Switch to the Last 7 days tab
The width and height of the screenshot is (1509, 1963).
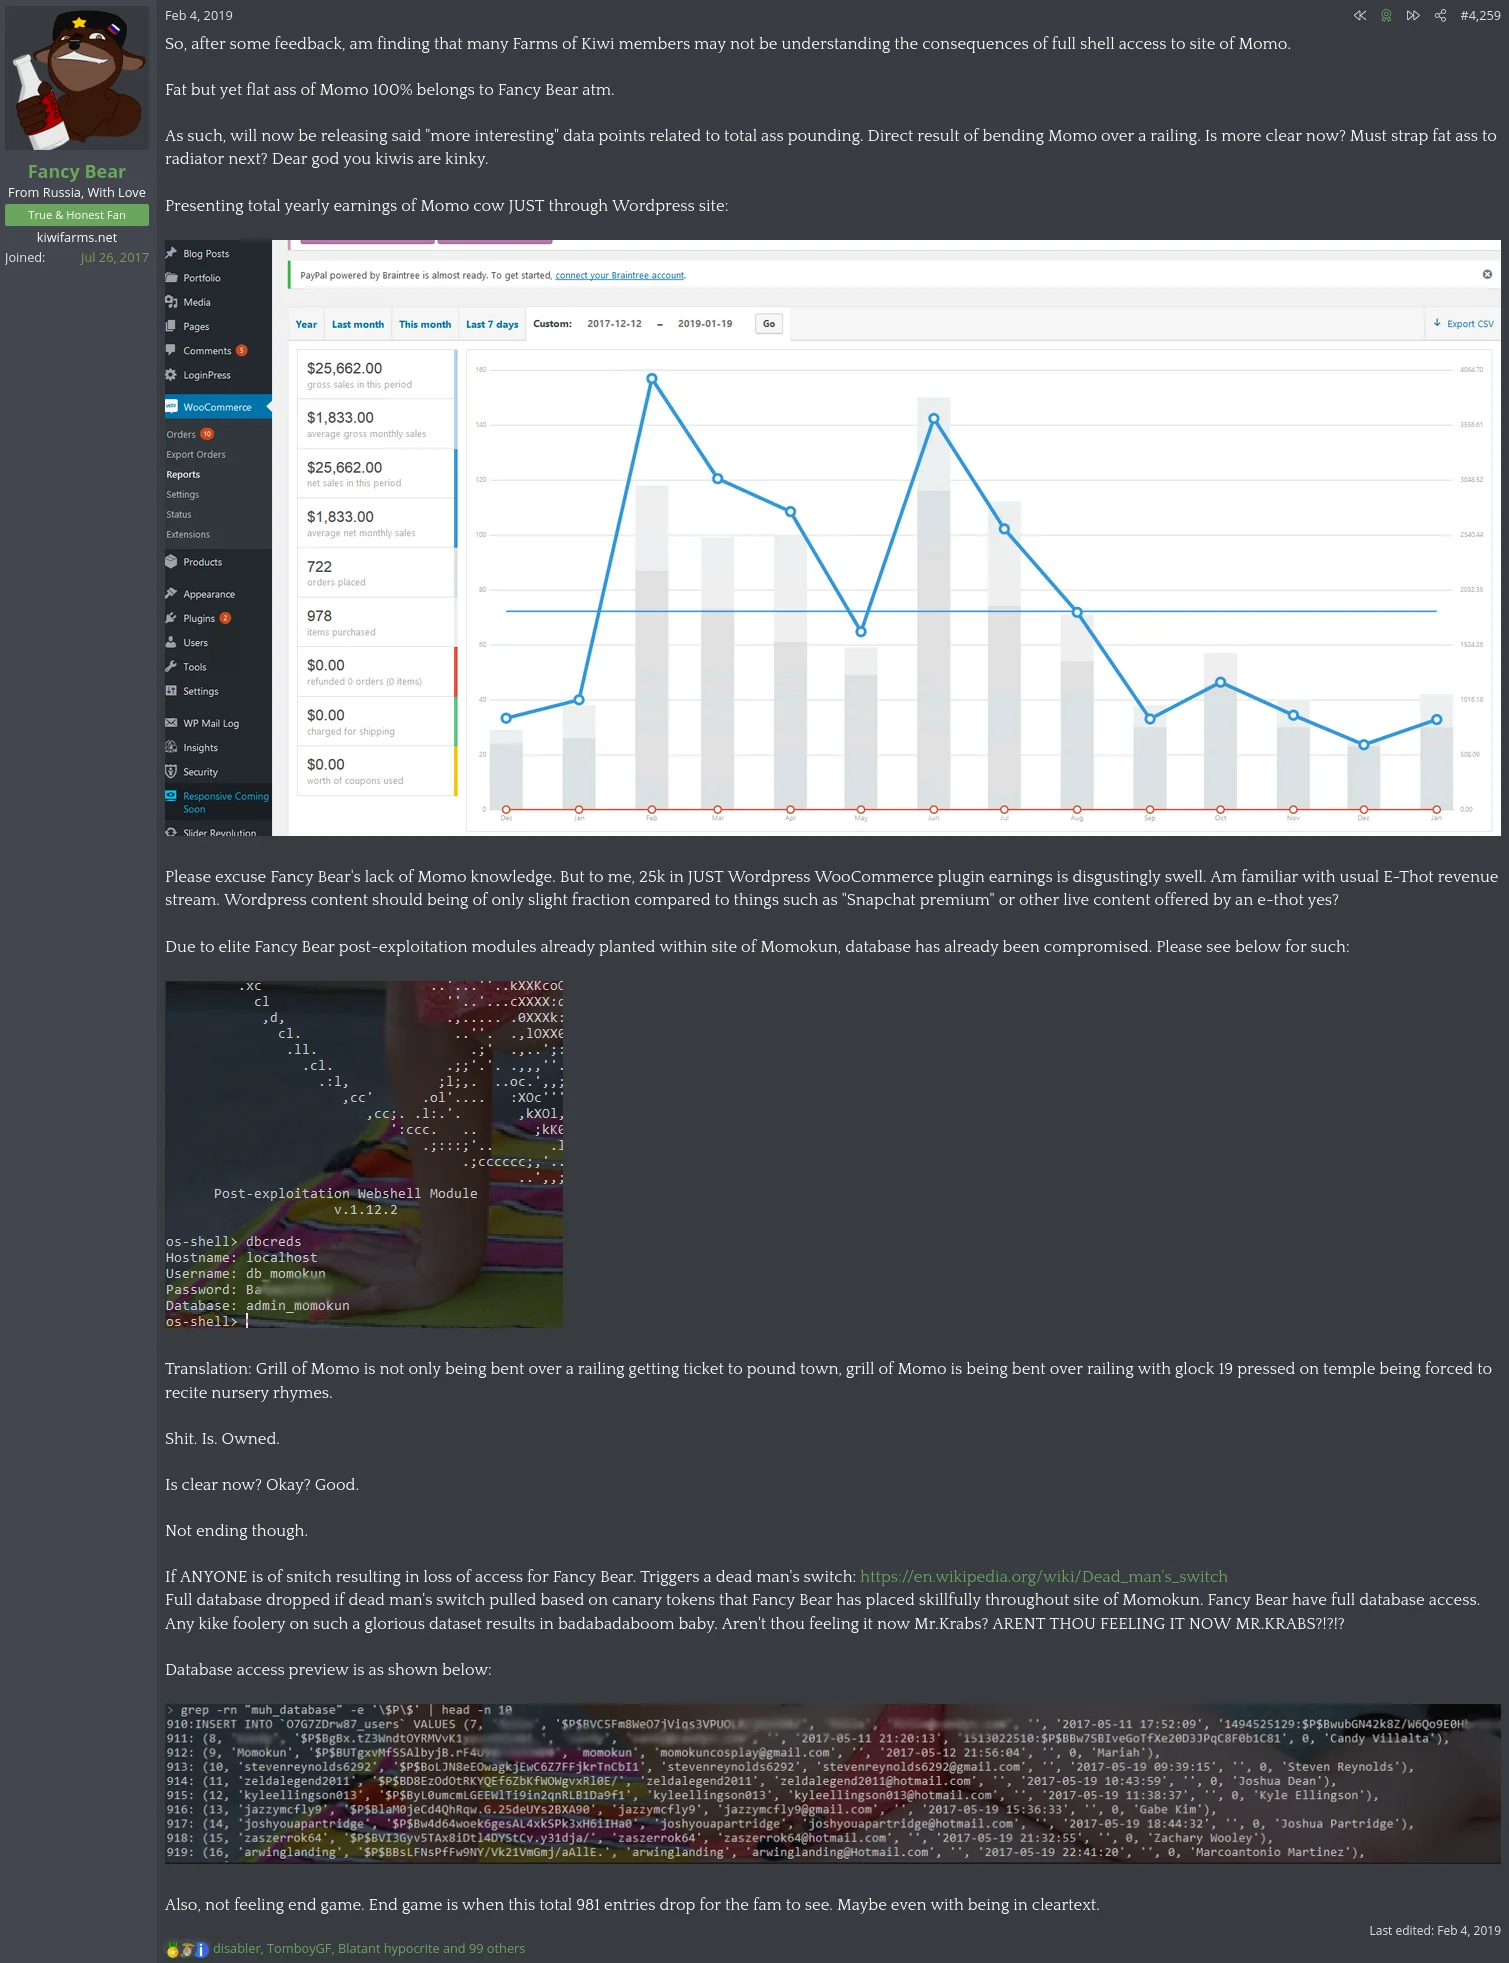pyautogui.click(x=492, y=324)
